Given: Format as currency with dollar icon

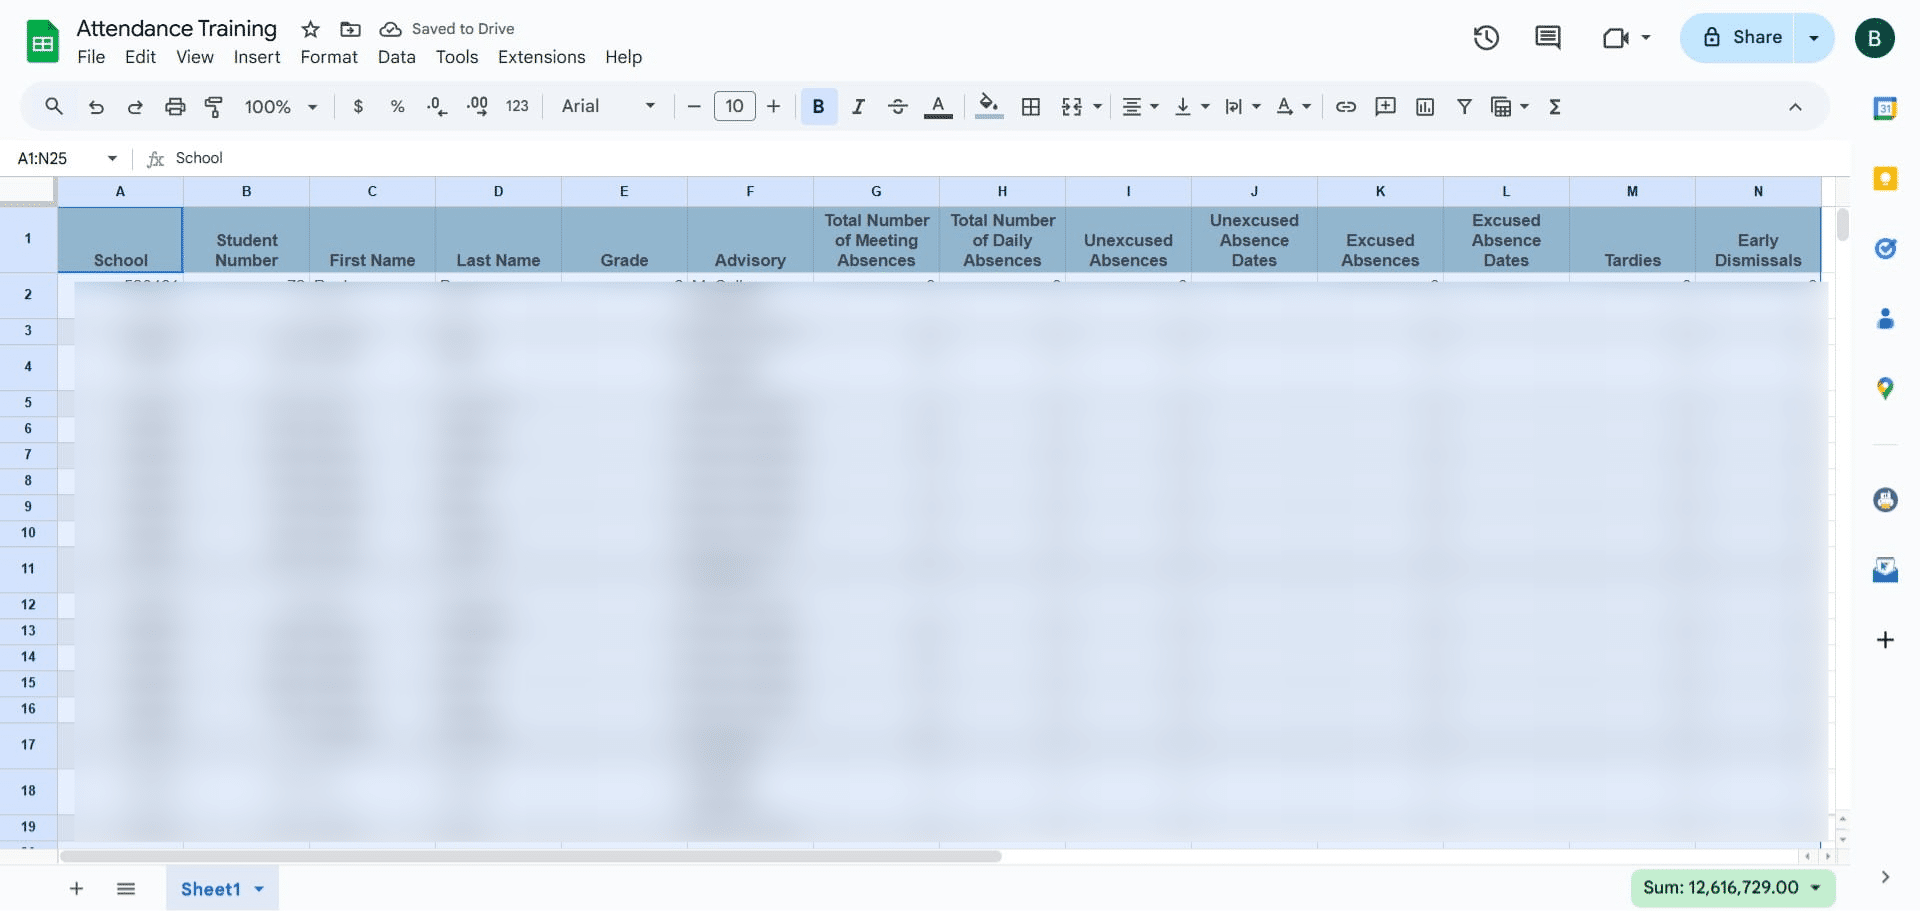Looking at the screenshot, I should tap(358, 106).
